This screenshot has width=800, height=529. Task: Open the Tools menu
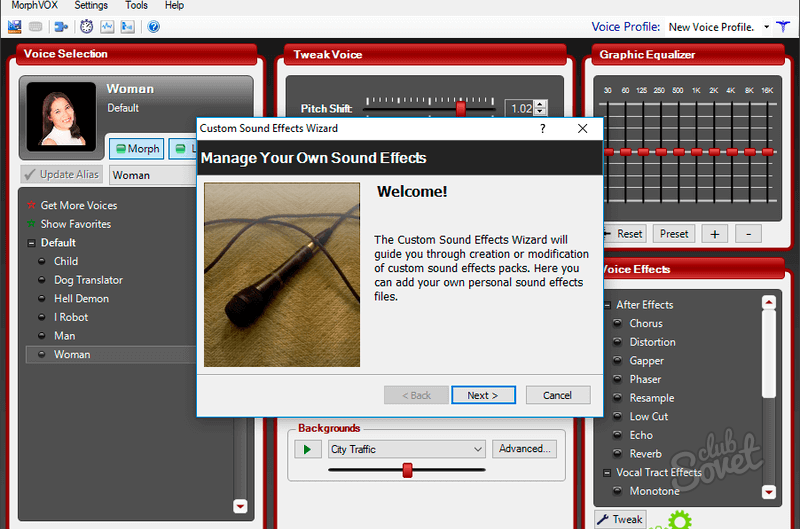(136, 6)
